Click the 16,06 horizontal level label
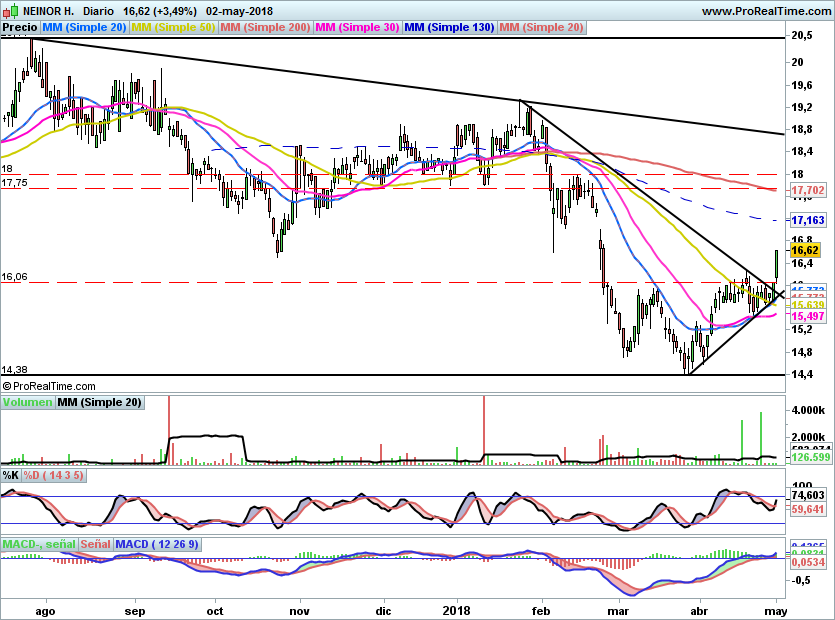This screenshot has height=620, width=835. coord(15,276)
